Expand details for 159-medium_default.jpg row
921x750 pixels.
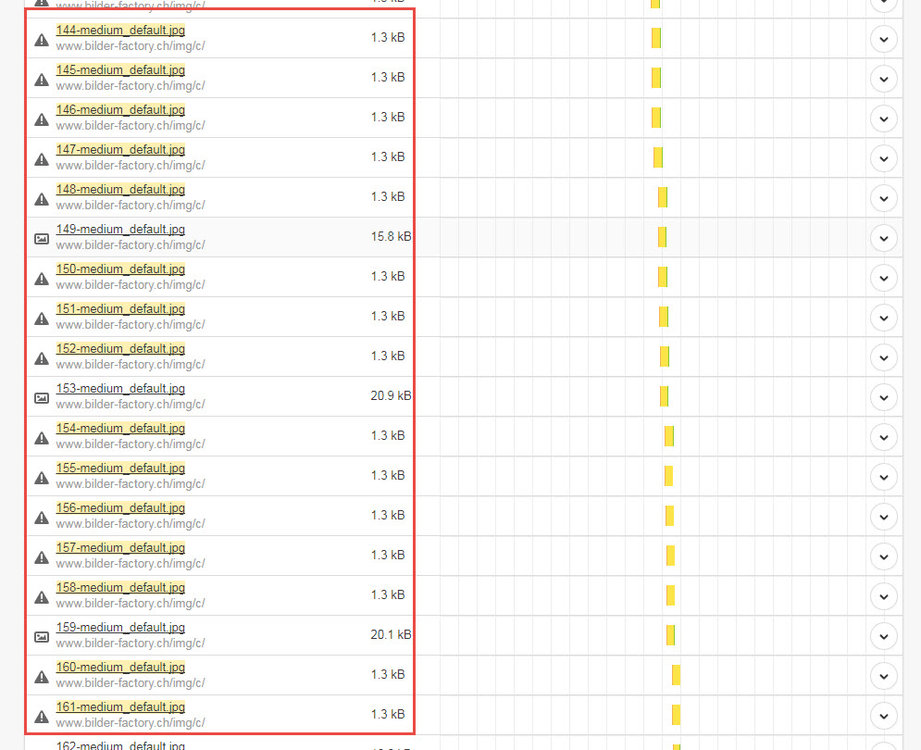(883, 636)
